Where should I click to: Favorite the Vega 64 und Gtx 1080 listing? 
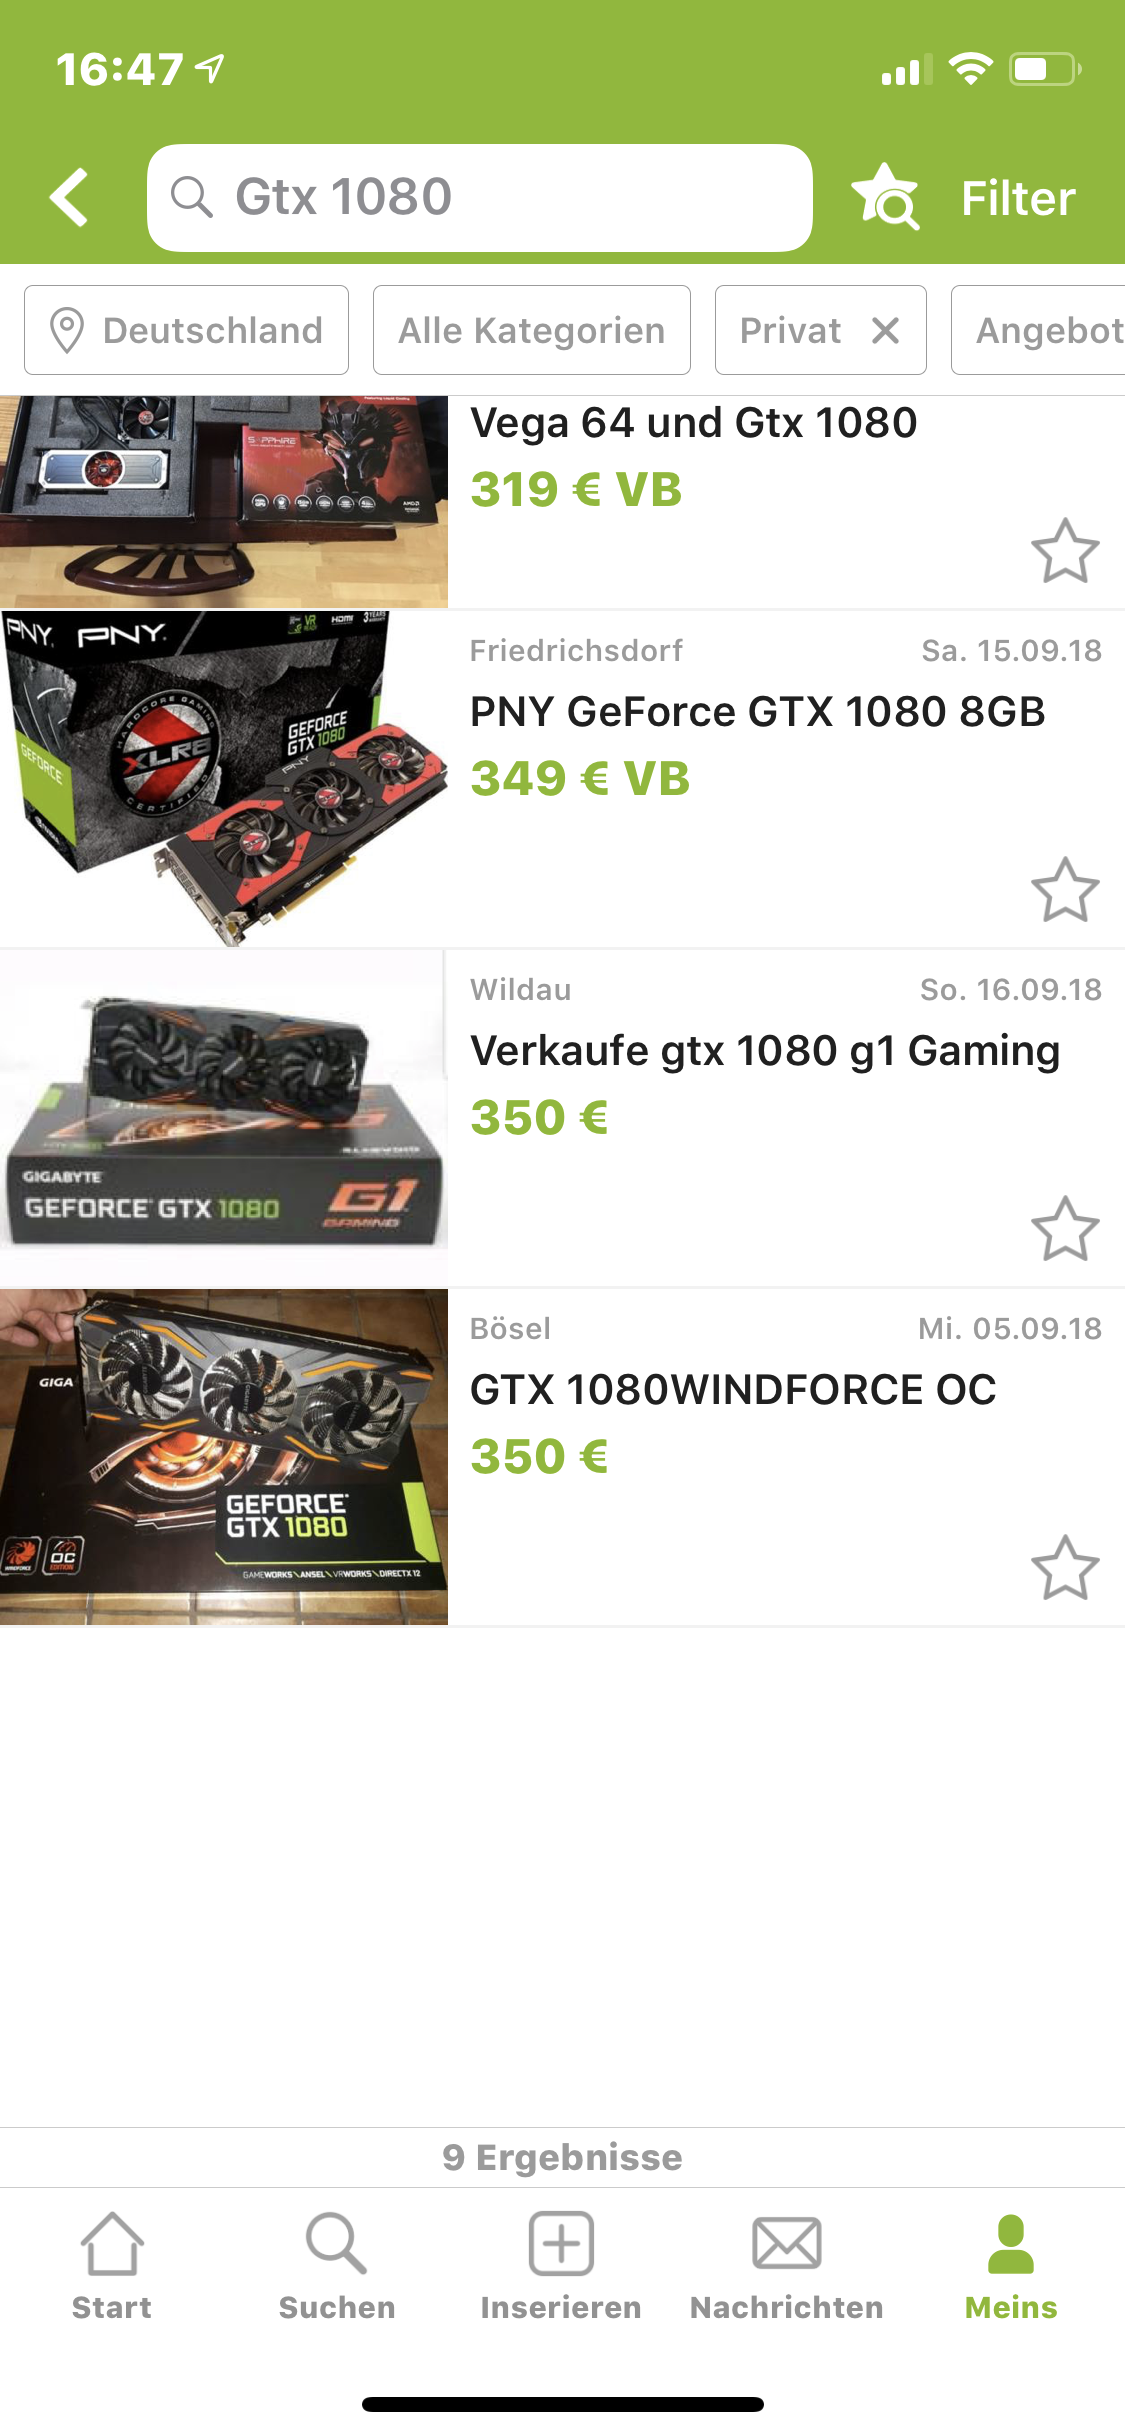[x=1065, y=551]
